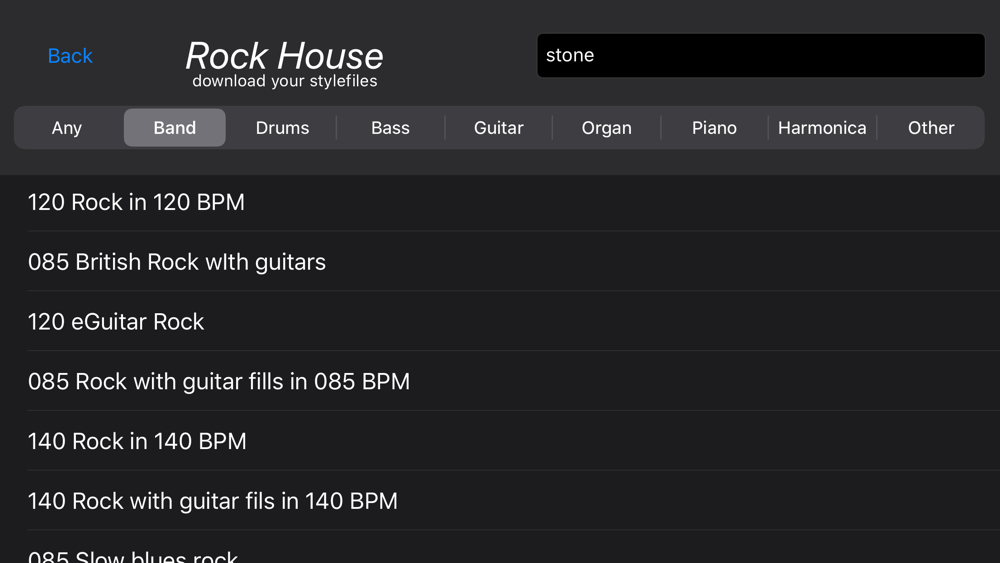
Task: Choose the Organ instrument filter
Action: [x=607, y=128]
